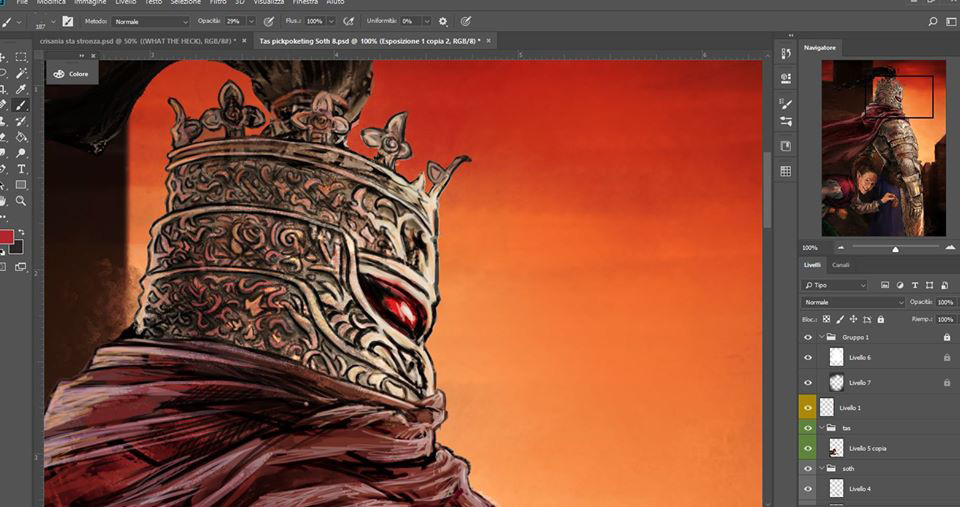Select the Zoom magnifier tool
The image size is (960, 507).
pyautogui.click(x=21, y=201)
